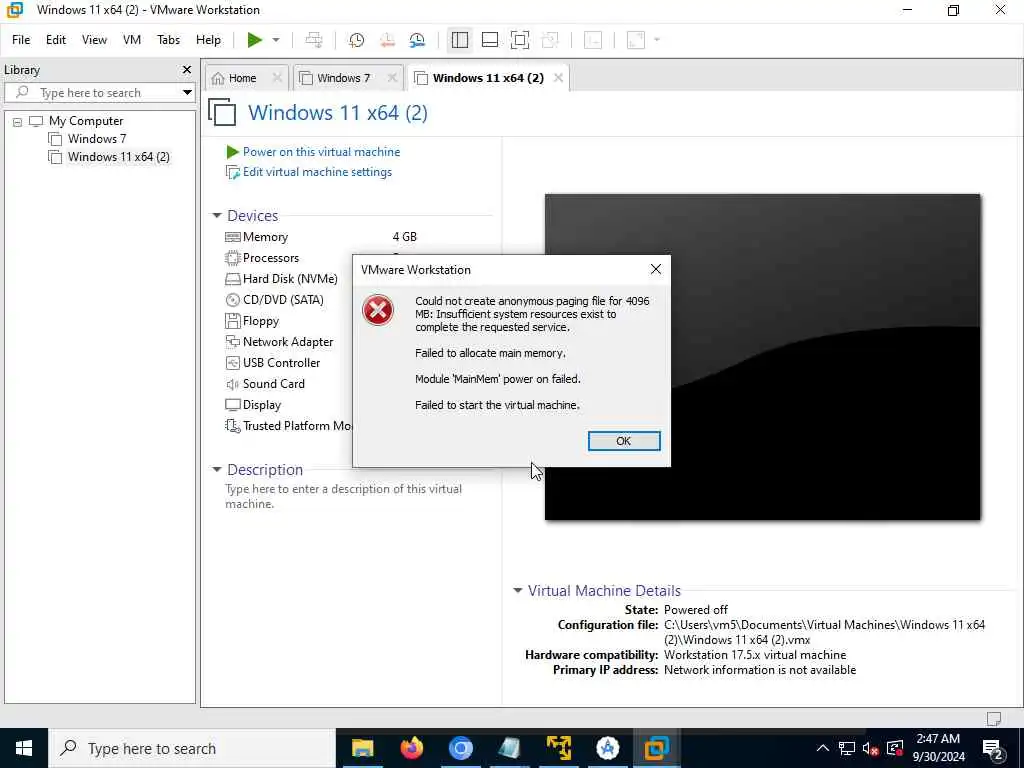Click the Unity mode toolbar icon

[x=550, y=40]
